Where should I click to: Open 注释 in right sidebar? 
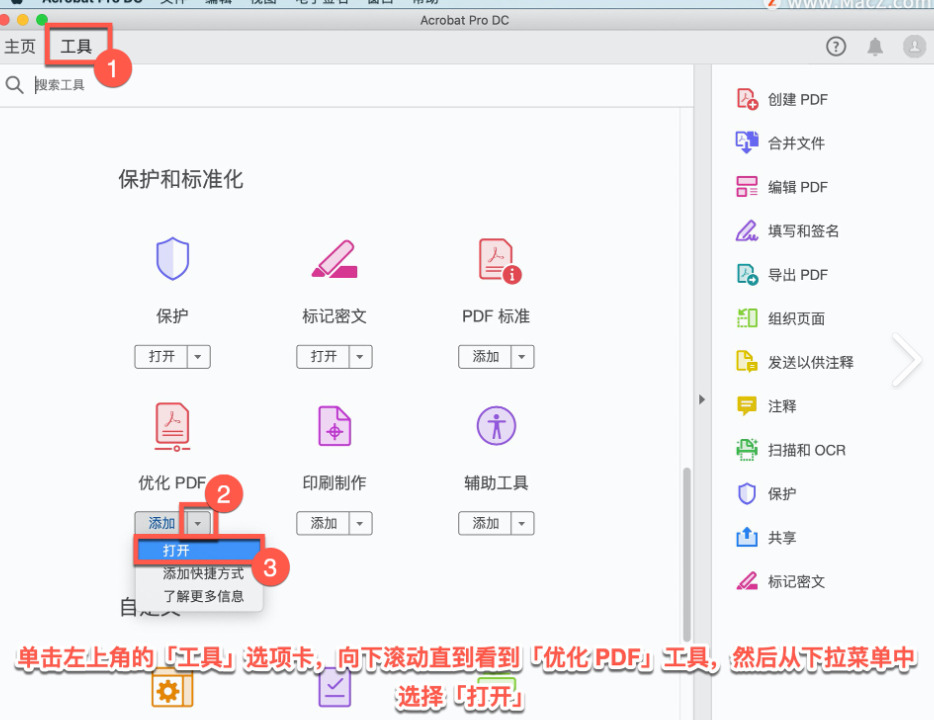(x=766, y=406)
